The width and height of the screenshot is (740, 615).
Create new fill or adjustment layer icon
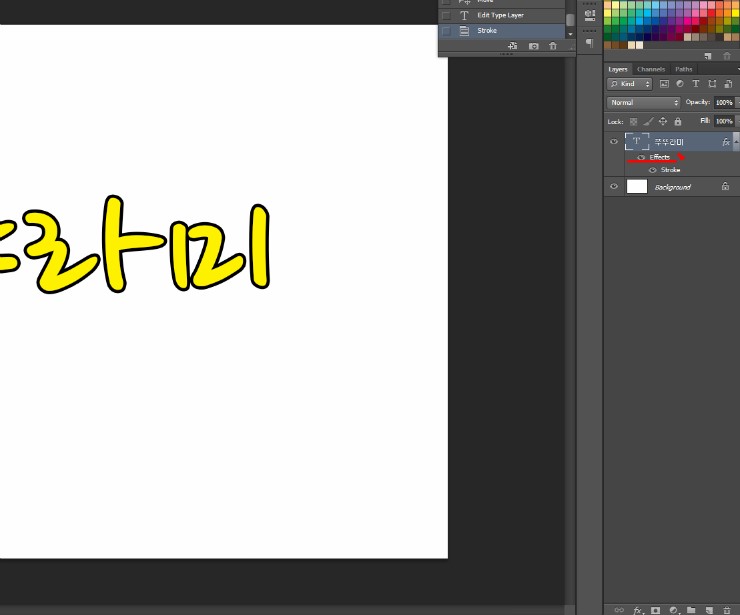pyautogui.click(x=674, y=610)
